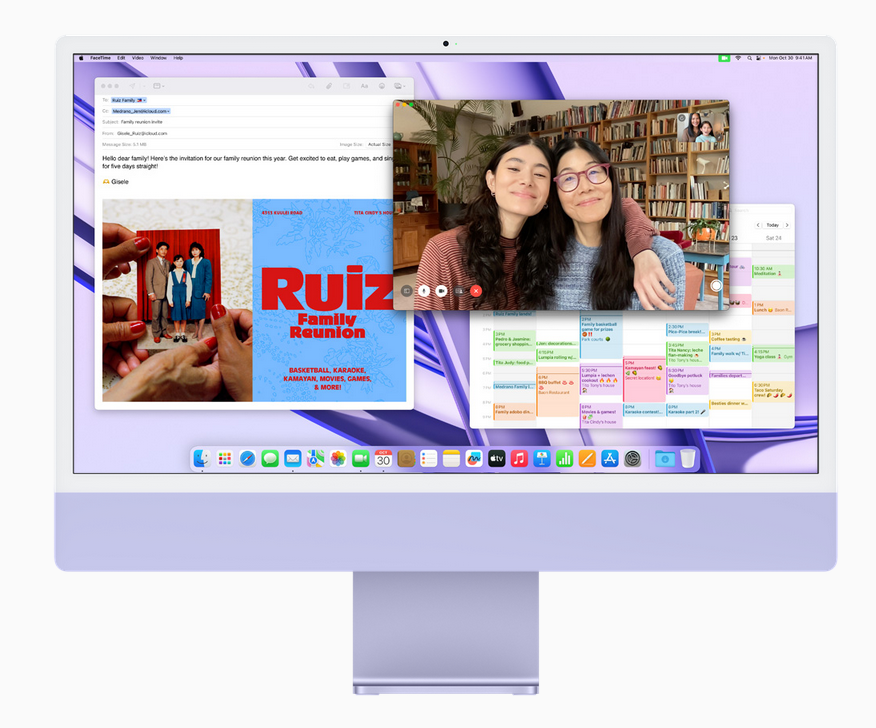Turn off the FaceTime camera
Viewport: 876px width, 728px height.
[x=441, y=291]
